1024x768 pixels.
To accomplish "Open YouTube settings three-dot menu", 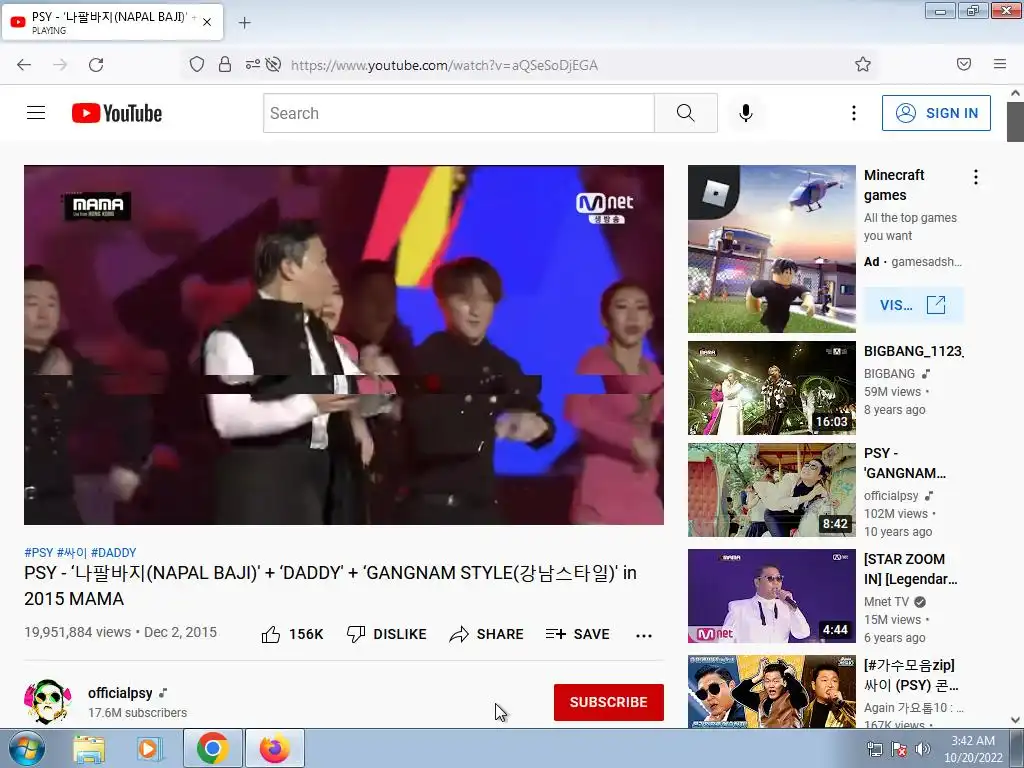I will [x=854, y=113].
